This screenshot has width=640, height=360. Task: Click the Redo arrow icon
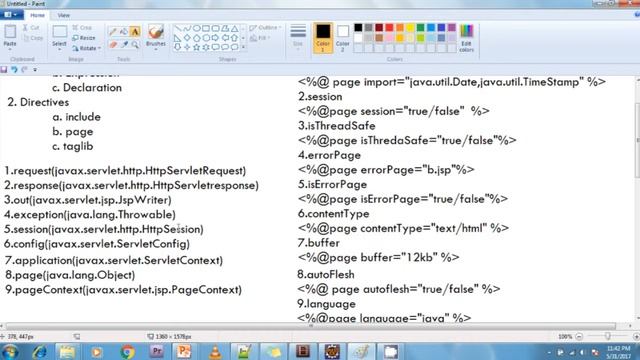click(x=24, y=70)
